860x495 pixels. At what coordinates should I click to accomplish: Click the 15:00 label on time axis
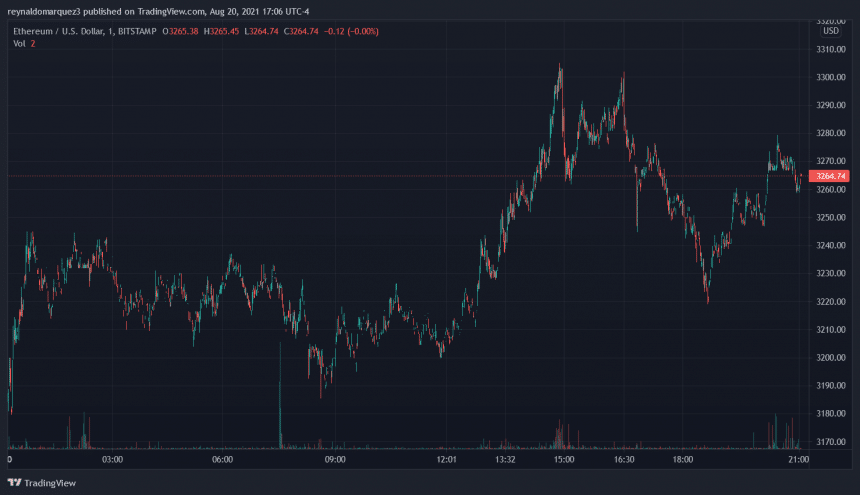[x=564, y=460]
